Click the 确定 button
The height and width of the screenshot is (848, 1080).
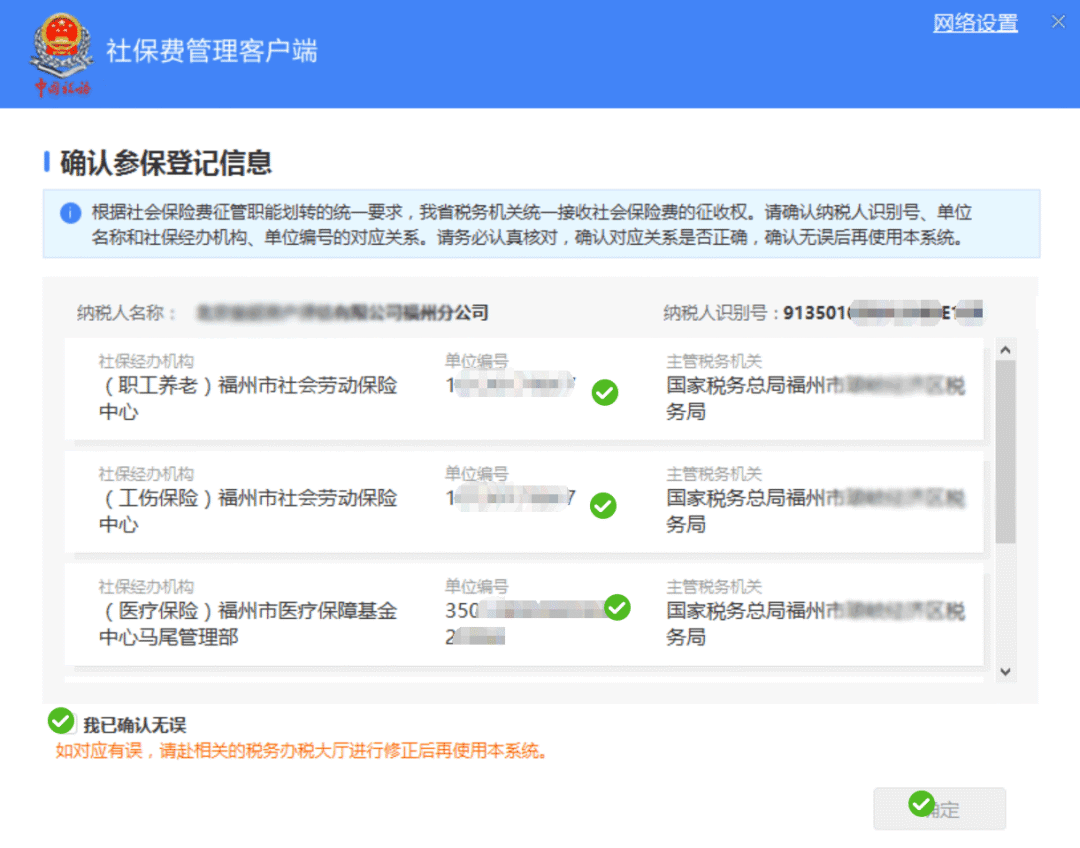point(939,809)
